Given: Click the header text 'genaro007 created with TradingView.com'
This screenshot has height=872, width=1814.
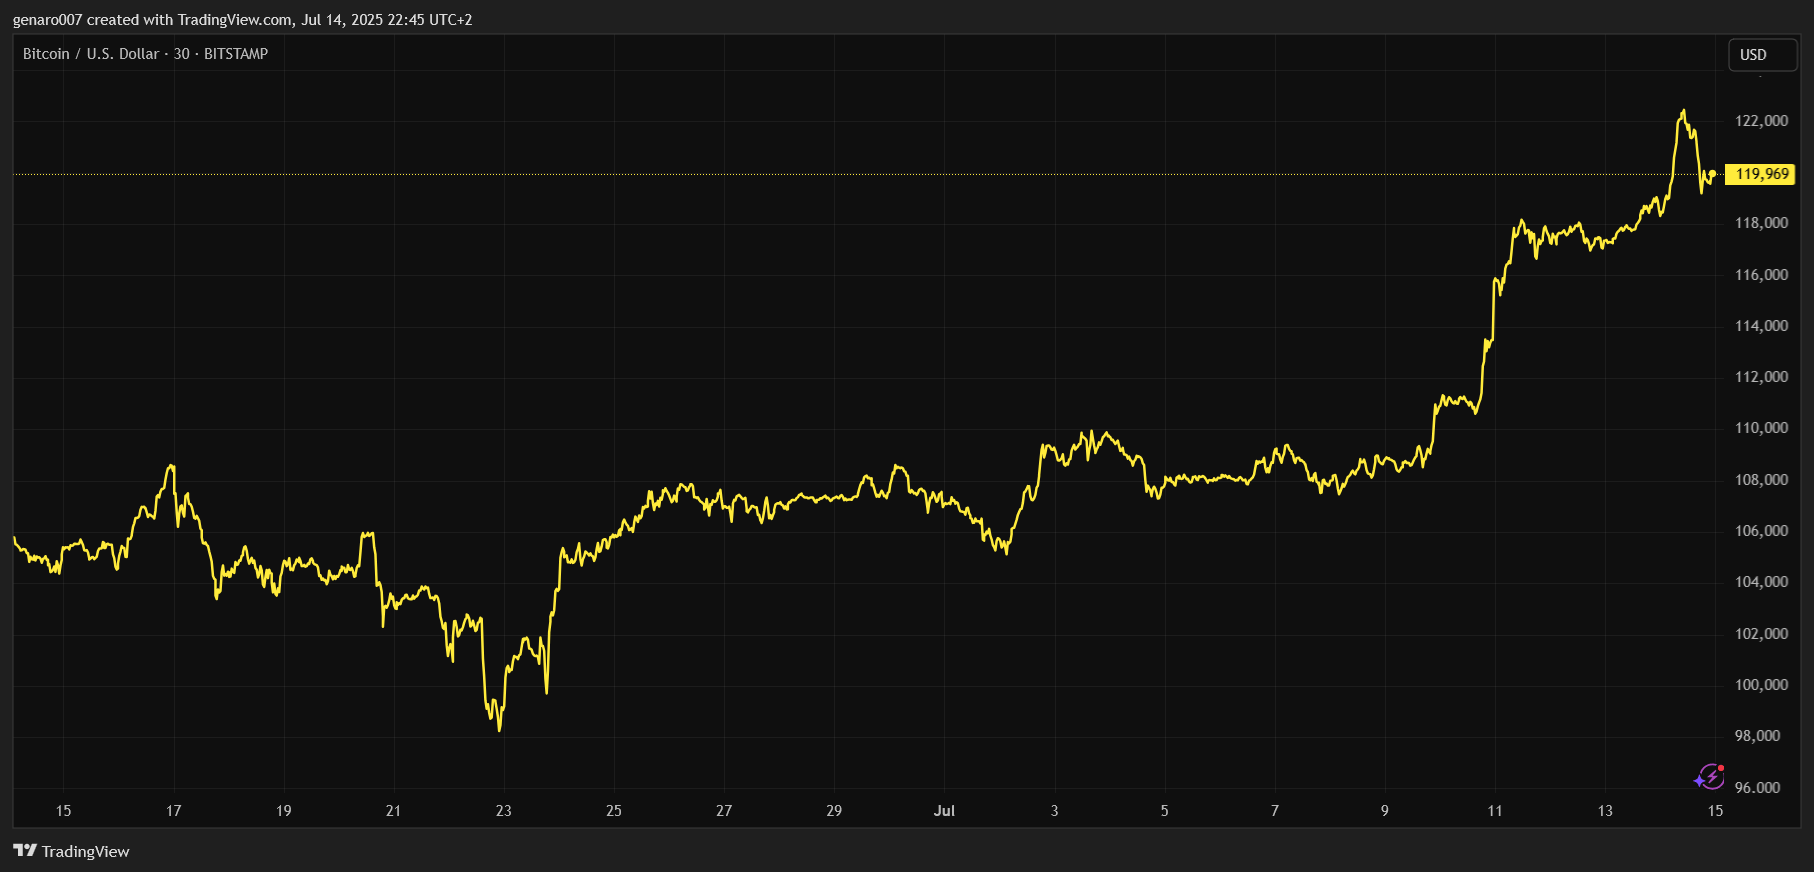Looking at the screenshot, I should [153, 20].
